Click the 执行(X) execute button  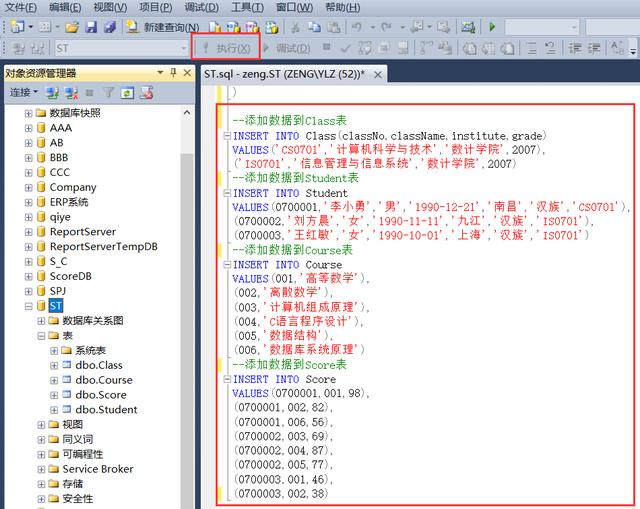click(x=226, y=48)
